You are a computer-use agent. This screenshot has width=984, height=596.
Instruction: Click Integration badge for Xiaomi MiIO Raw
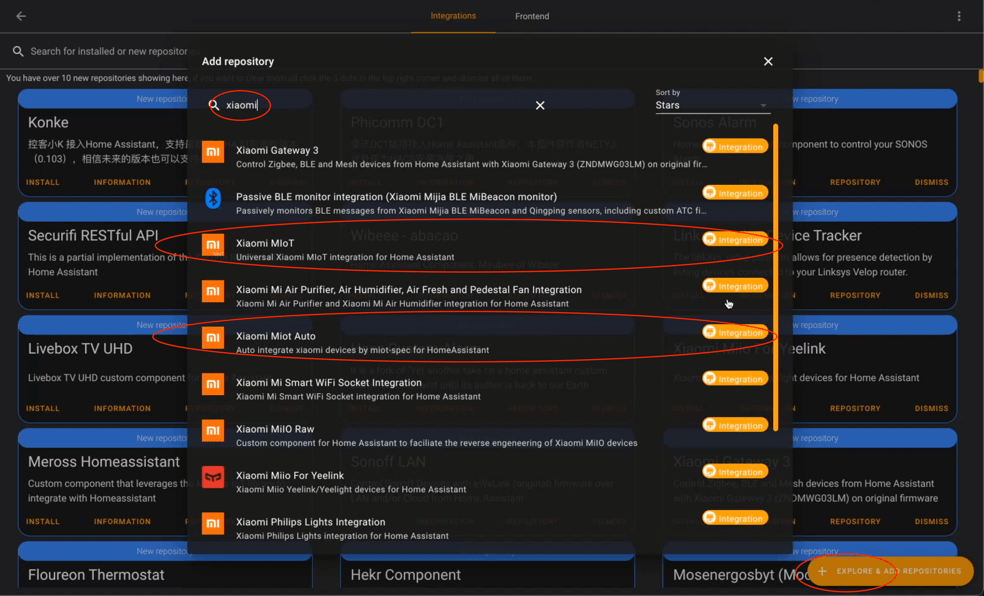tap(735, 425)
